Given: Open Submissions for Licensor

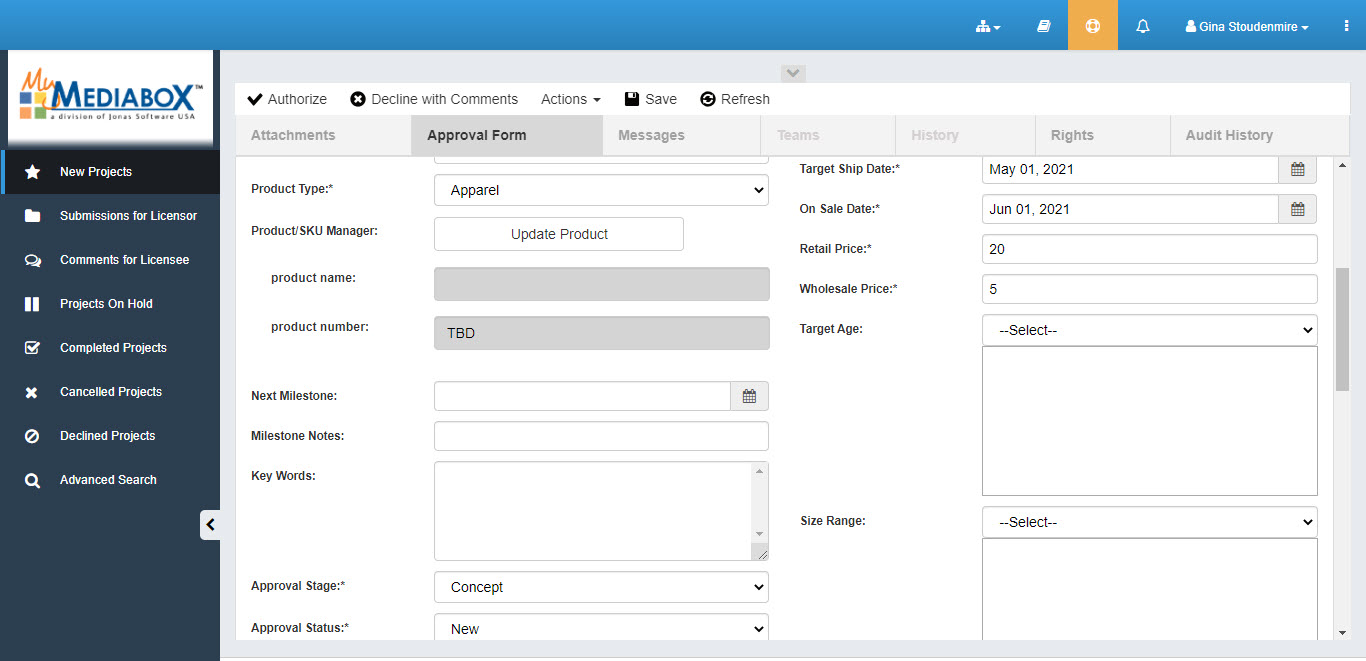Looking at the screenshot, I should (x=110, y=216).
